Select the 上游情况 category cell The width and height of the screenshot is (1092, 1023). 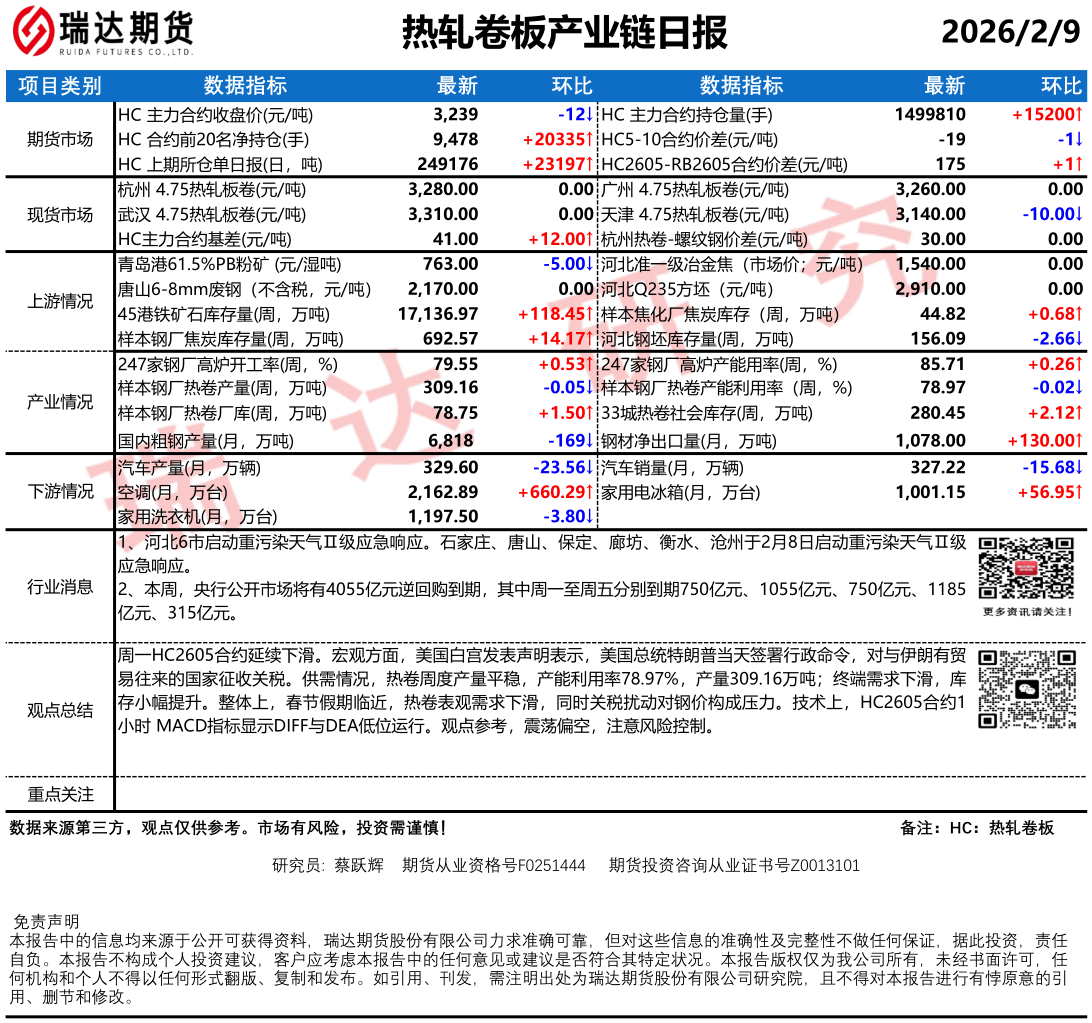60,302
